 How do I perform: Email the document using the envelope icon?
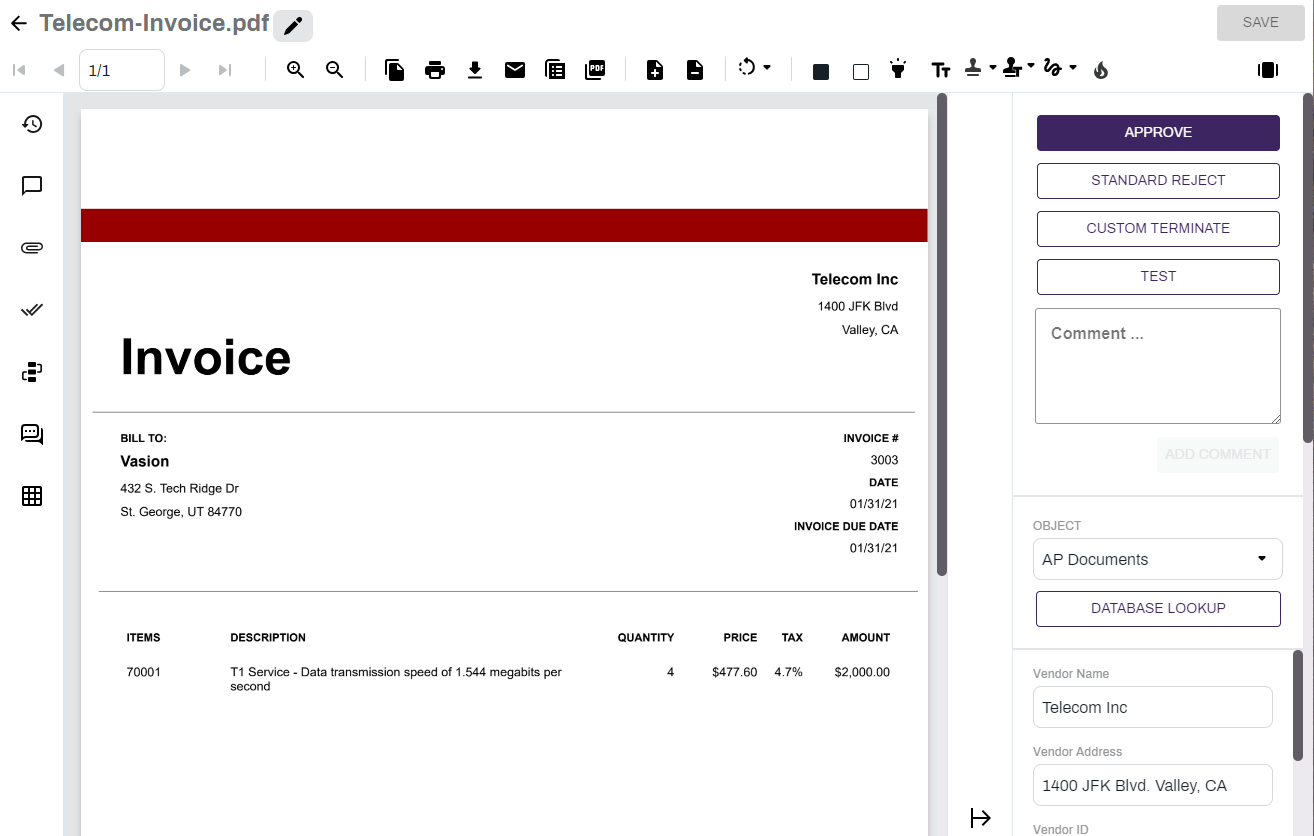pyautogui.click(x=515, y=70)
